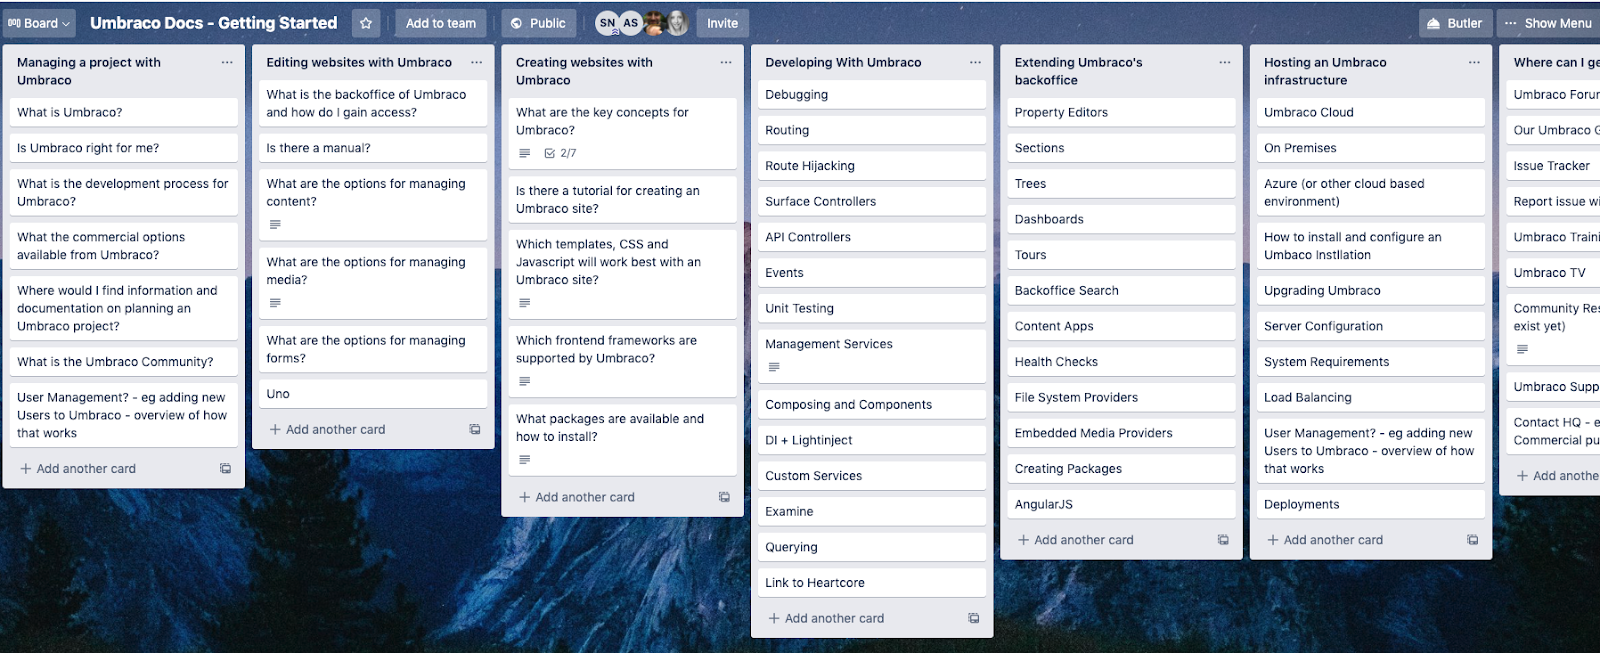1600x653 pixels.
Task: Add another card in Editing websites list
Action: [x=327, y=429]
